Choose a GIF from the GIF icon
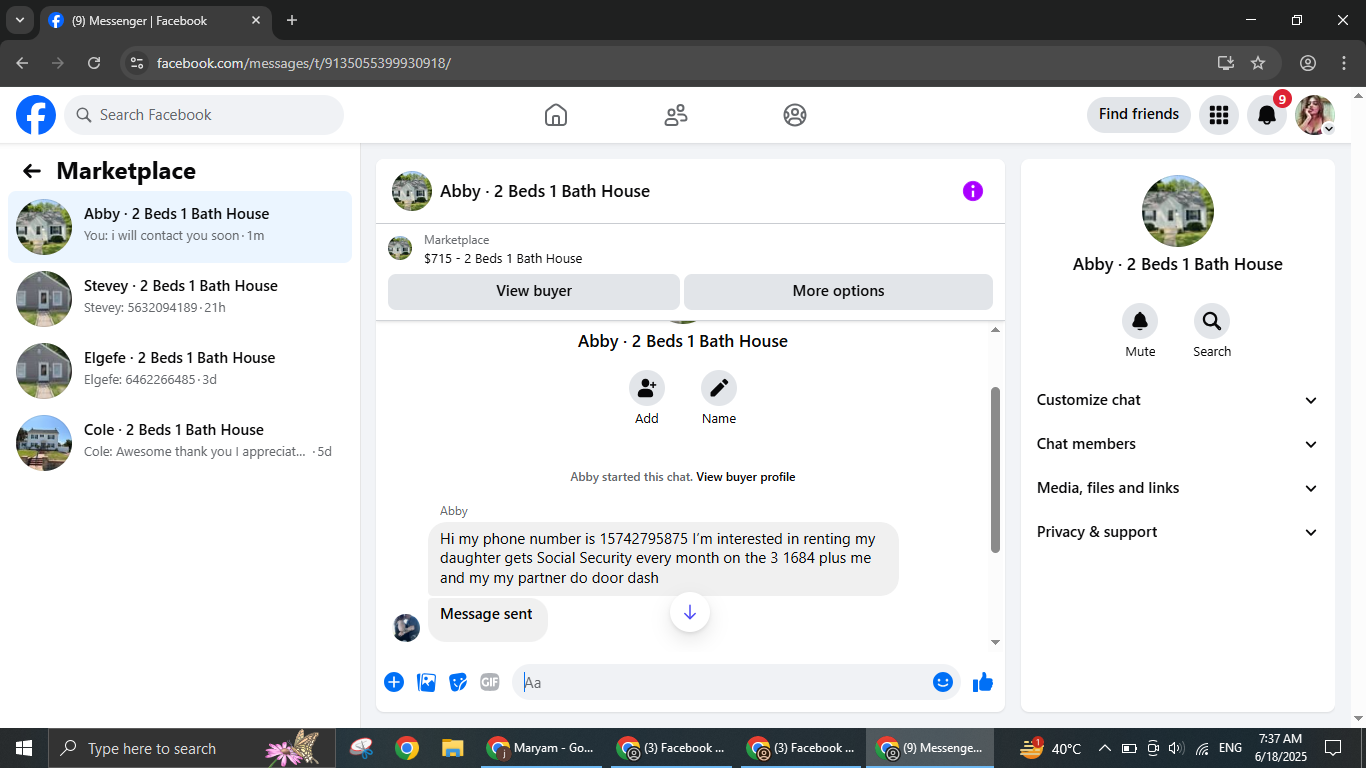Viewport: 1366px width, 768px height. pos(490,682)
